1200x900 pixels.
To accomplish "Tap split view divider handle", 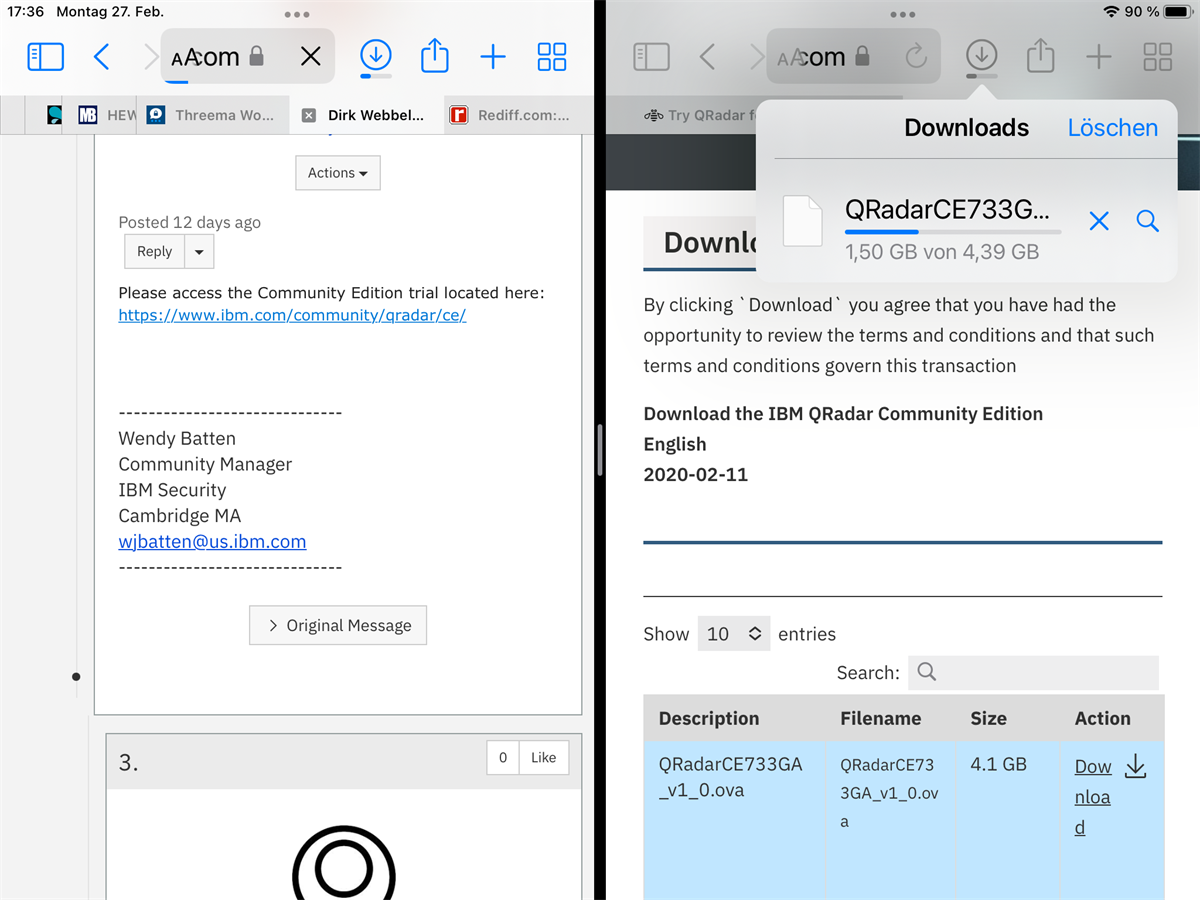I will [x=599, y=450].
